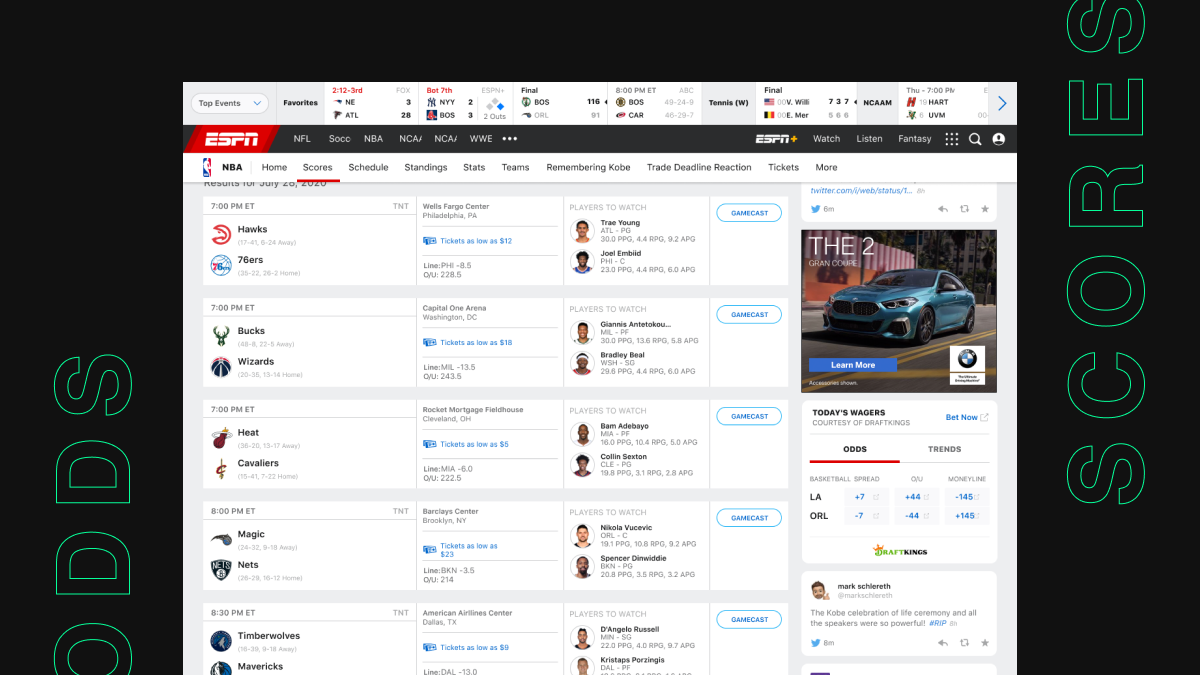Open tickets as low as $23
Screen dimensions: 1200x675
(x=462, y=550)
